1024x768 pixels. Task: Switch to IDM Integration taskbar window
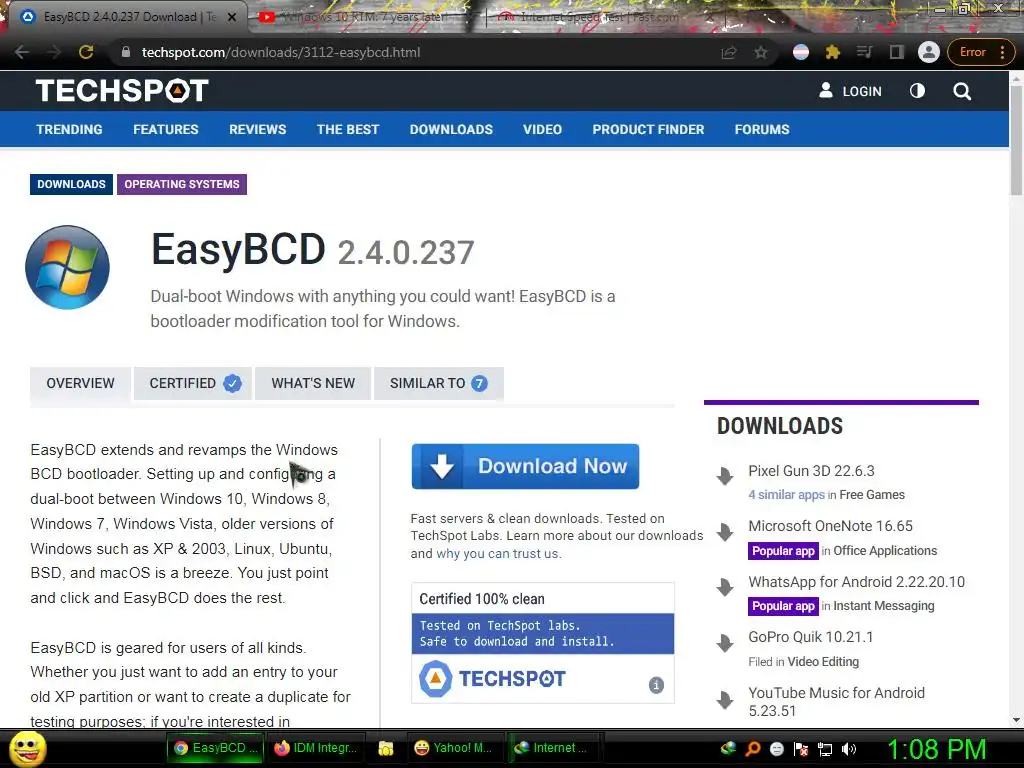[317, 748]
